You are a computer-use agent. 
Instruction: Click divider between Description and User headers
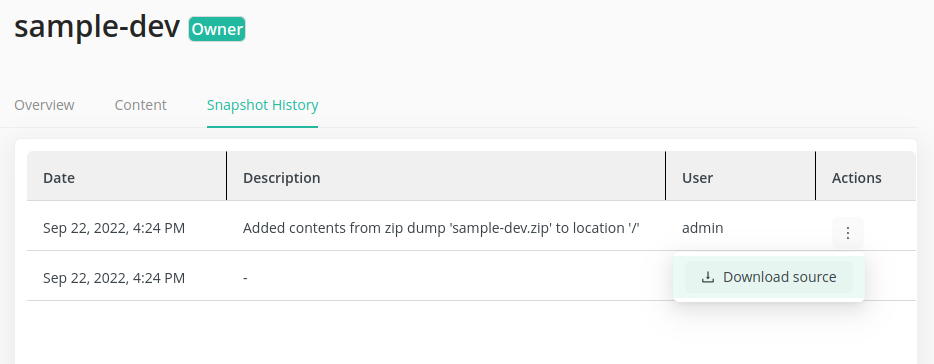665,176
